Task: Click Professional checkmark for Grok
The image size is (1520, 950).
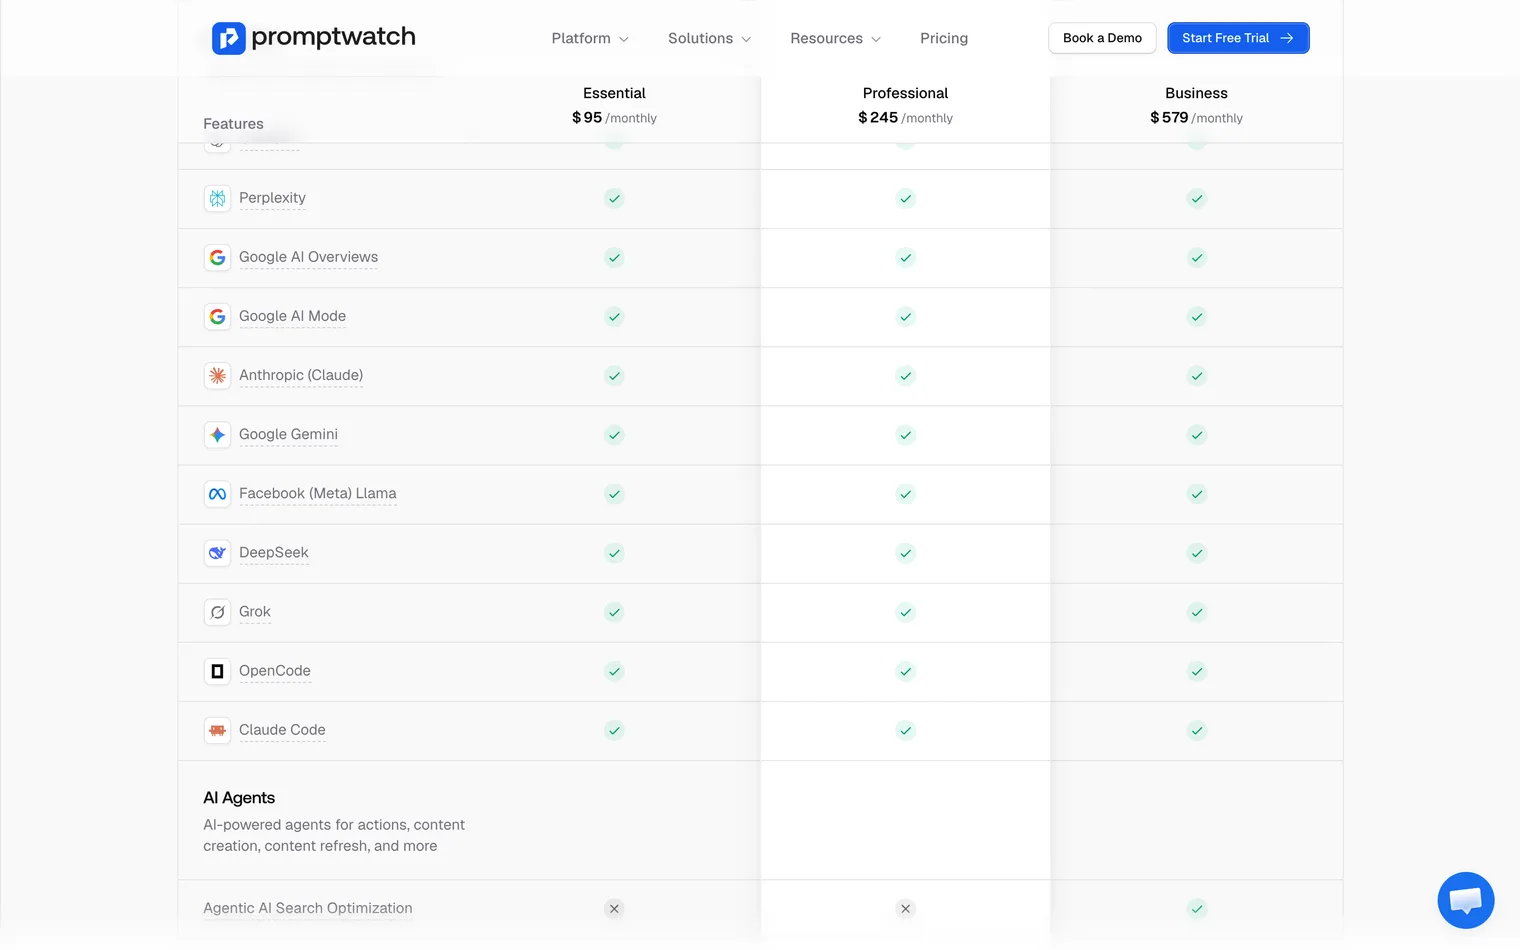Action: point(905,611)
